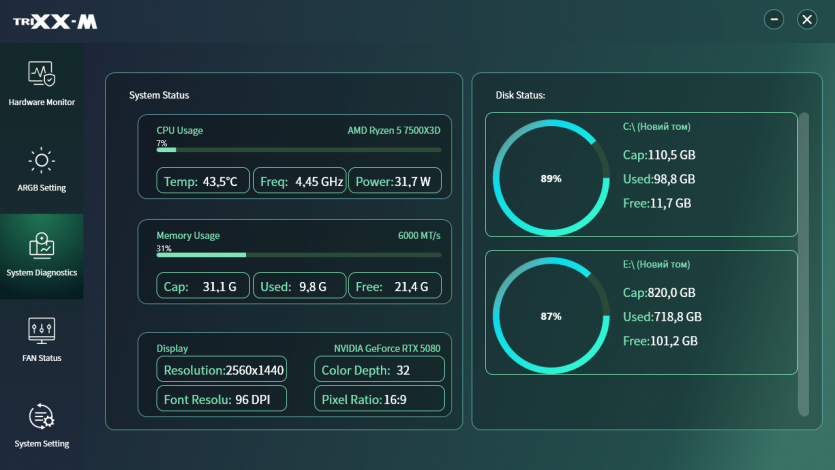Close the TRIXX-M window
Image resolution: width=835 pixels, height=470 pixels.
click(807, 19)
